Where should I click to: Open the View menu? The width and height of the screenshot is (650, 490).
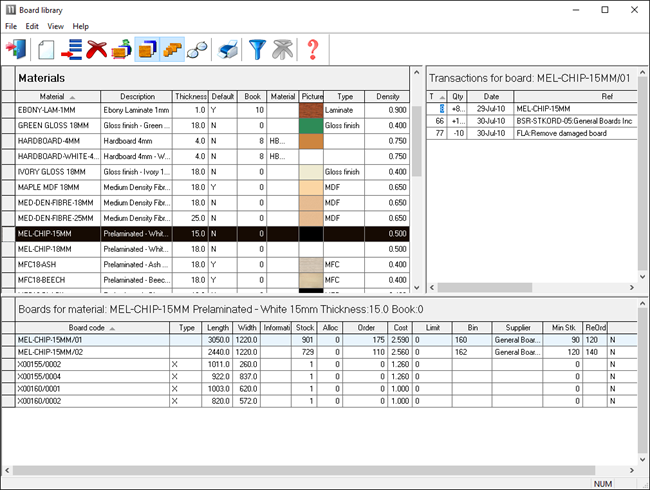click(x=55, y=26)
